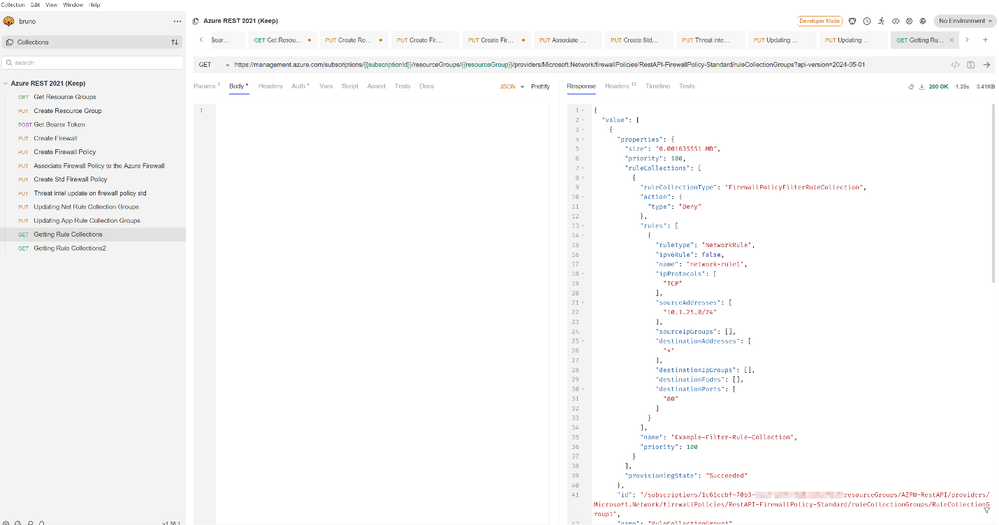999x525 pixels.
Task: Open the View menu
Action: 52,4
